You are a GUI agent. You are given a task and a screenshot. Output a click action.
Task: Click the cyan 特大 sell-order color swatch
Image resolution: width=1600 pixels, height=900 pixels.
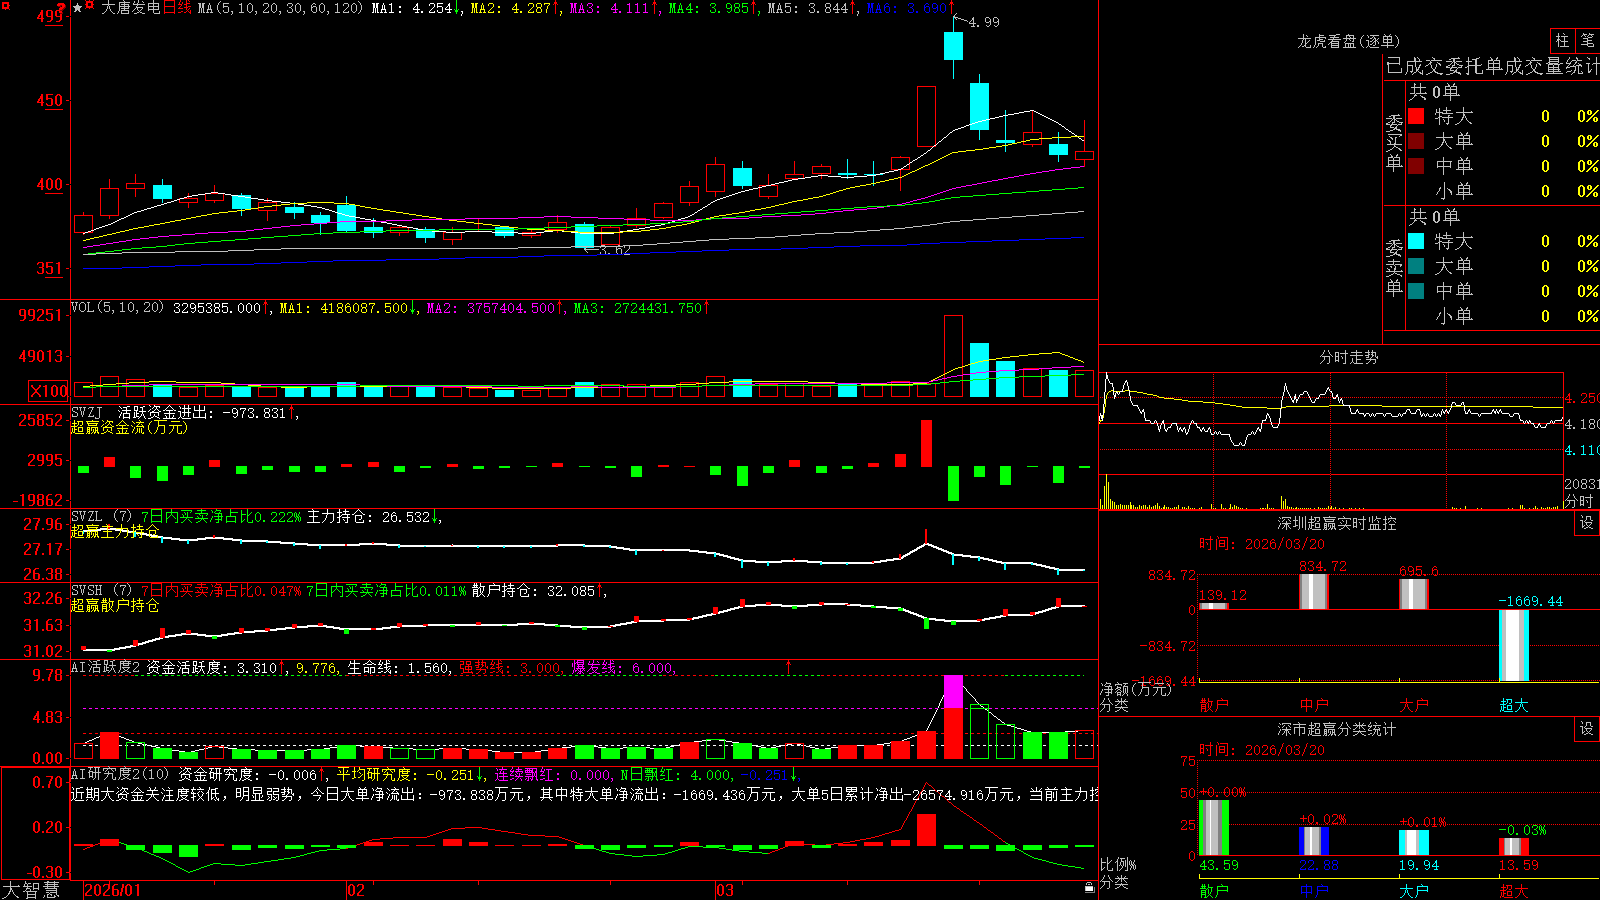(1416, 241)
